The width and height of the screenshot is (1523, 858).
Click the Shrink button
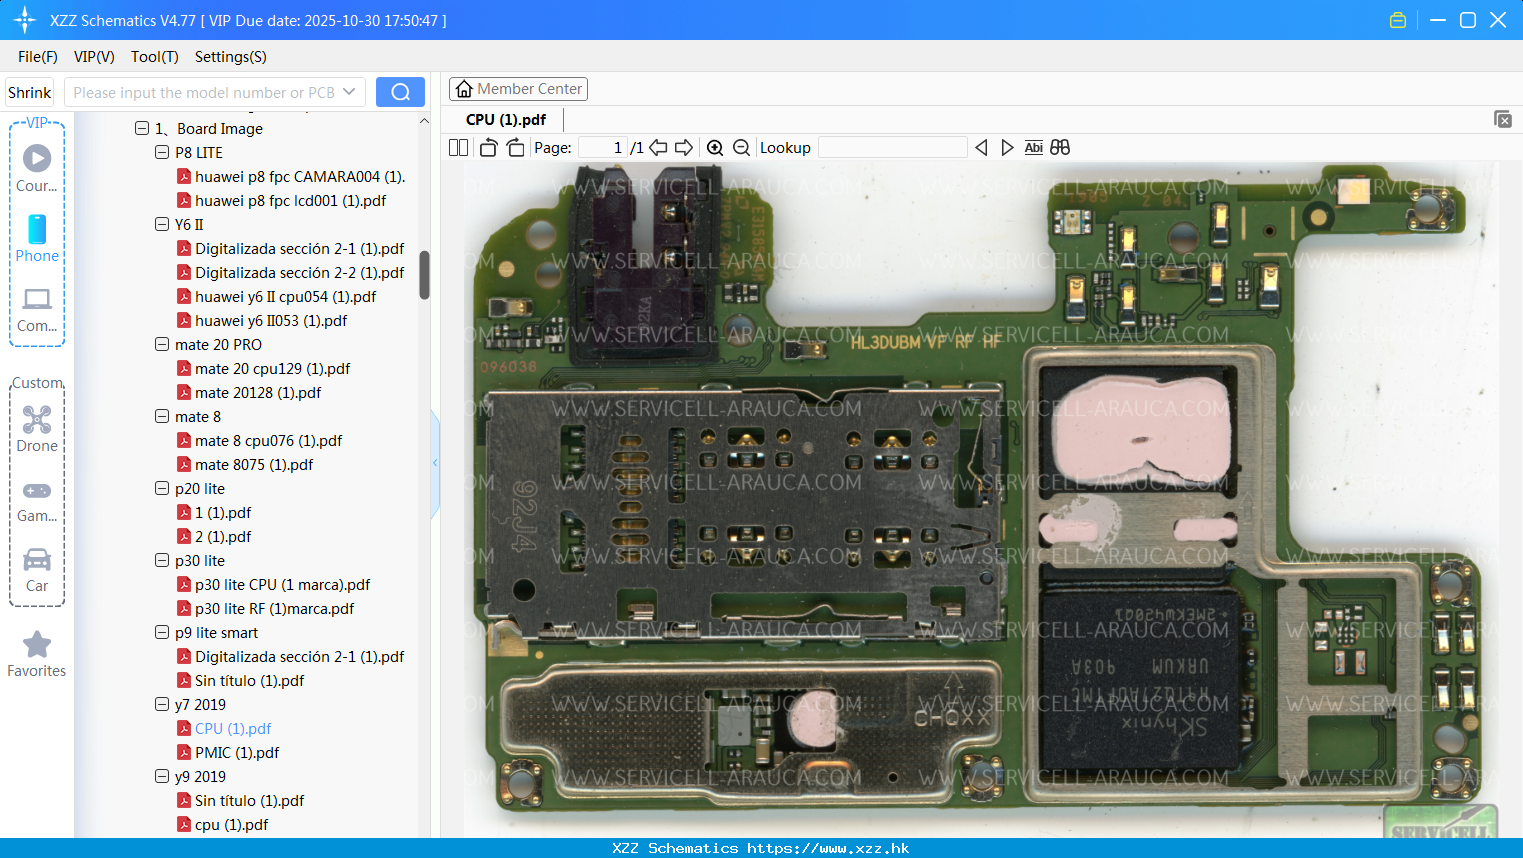29,92
